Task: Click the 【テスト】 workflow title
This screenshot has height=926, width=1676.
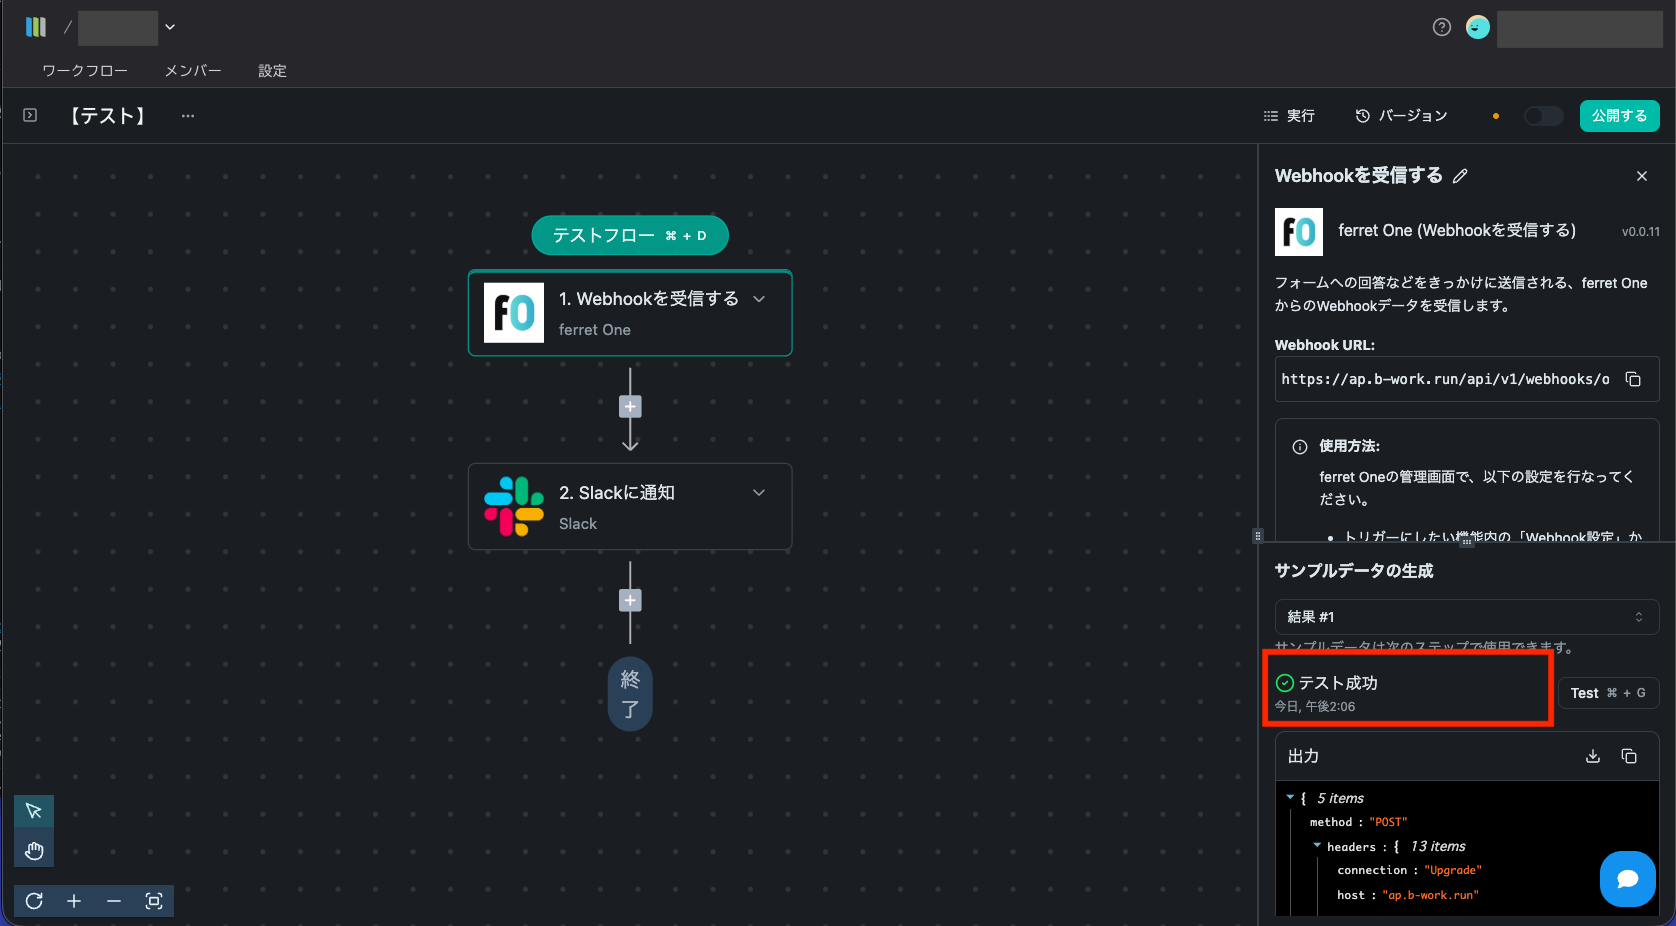Action: click(x=108, y=116)
